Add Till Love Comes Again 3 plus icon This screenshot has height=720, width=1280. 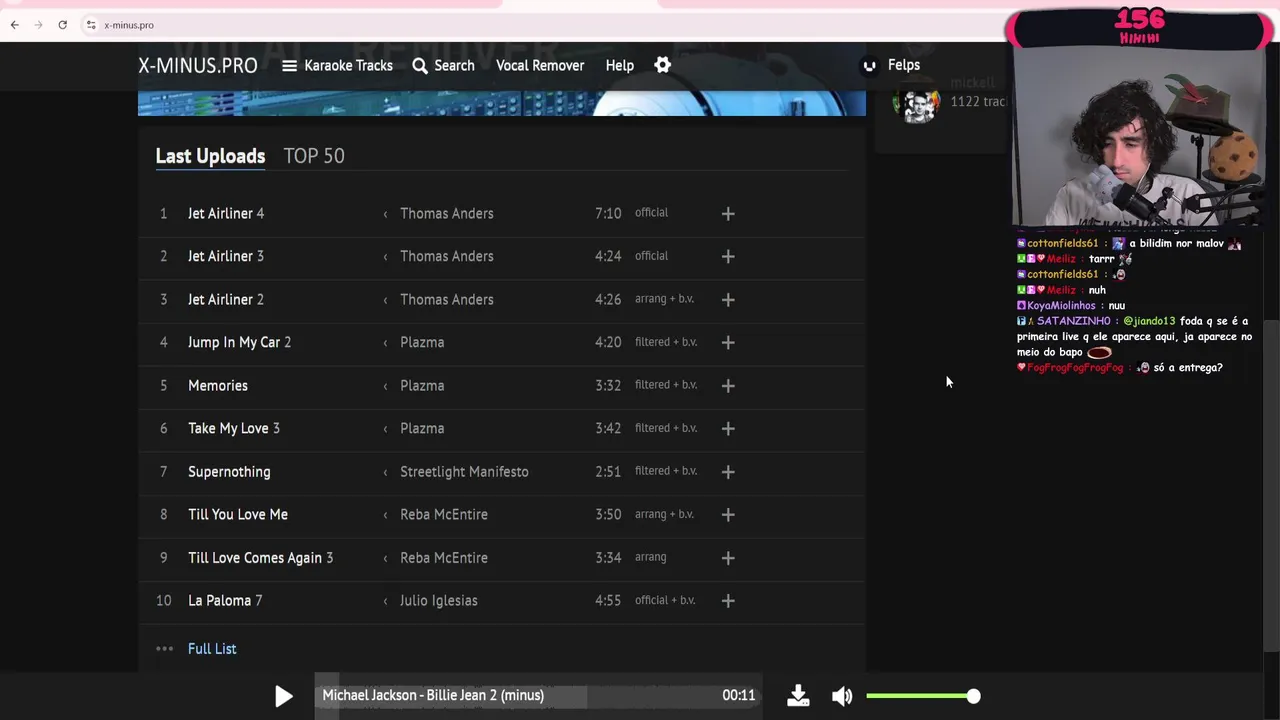coord(728,557)
